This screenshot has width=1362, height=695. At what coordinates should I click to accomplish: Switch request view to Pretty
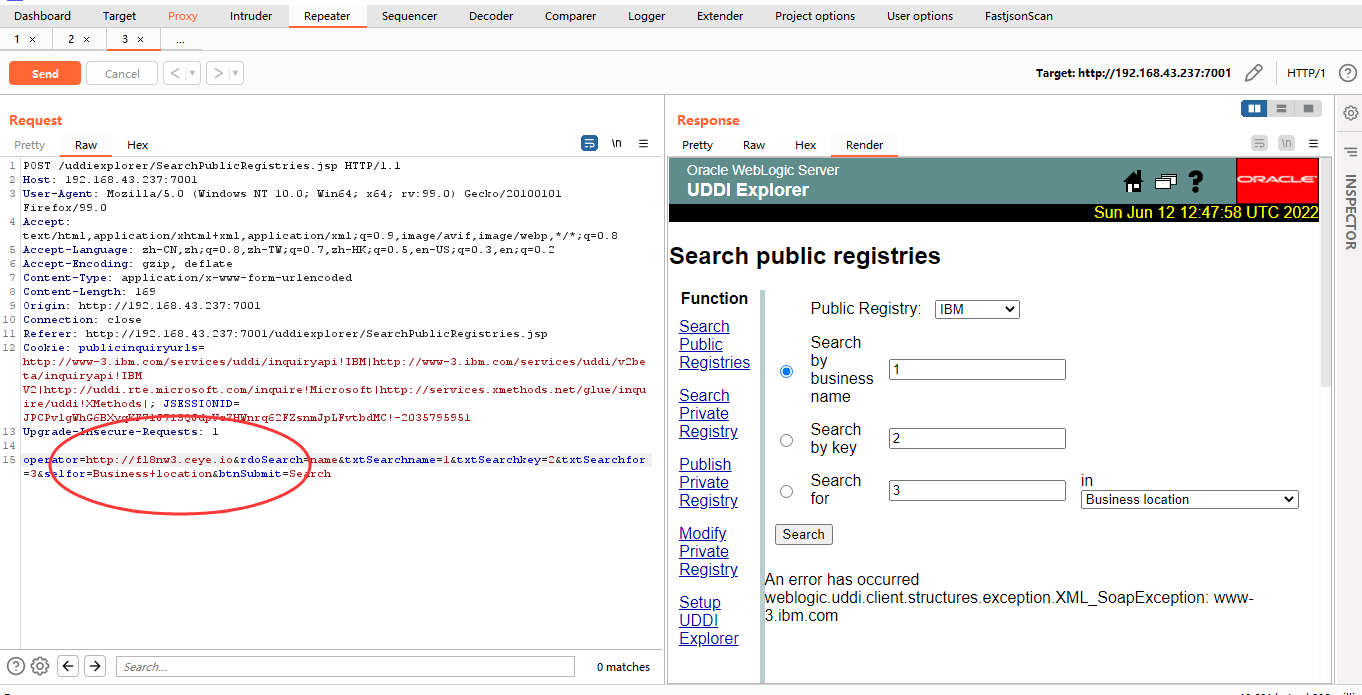(29, 145)
